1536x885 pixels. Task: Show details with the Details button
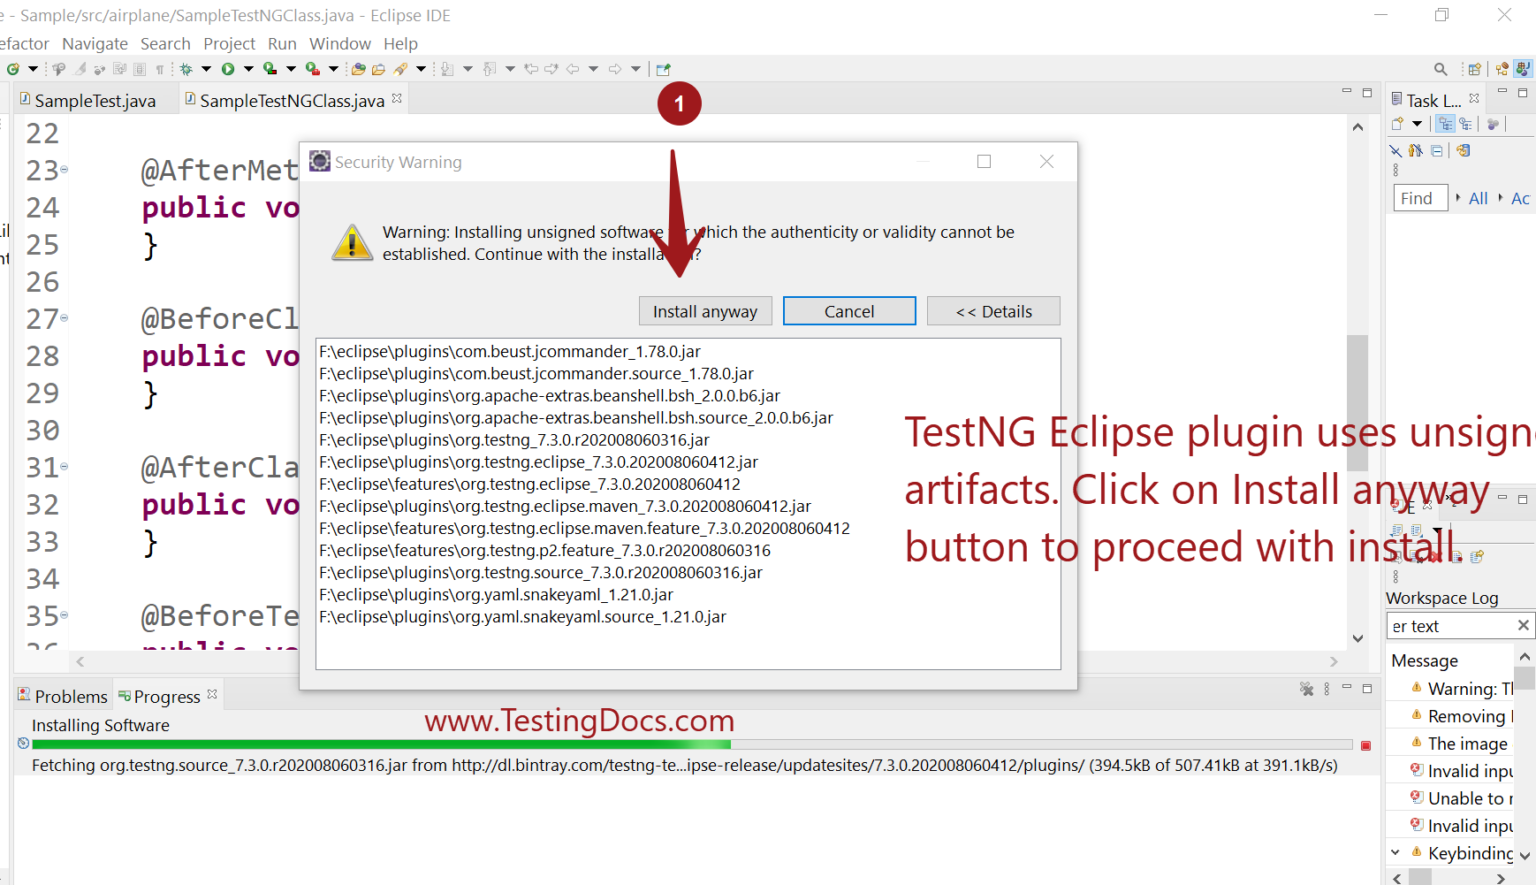(993, 311)
